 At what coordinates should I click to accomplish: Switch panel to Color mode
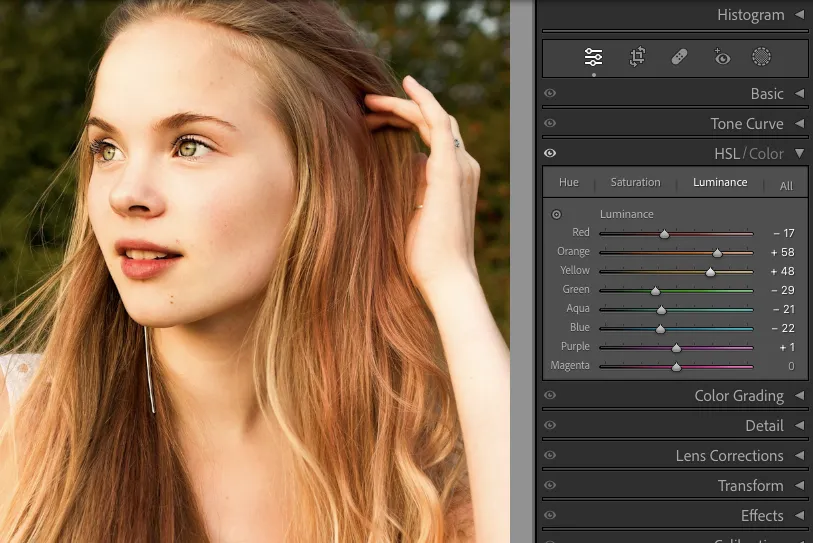[767, 153]
